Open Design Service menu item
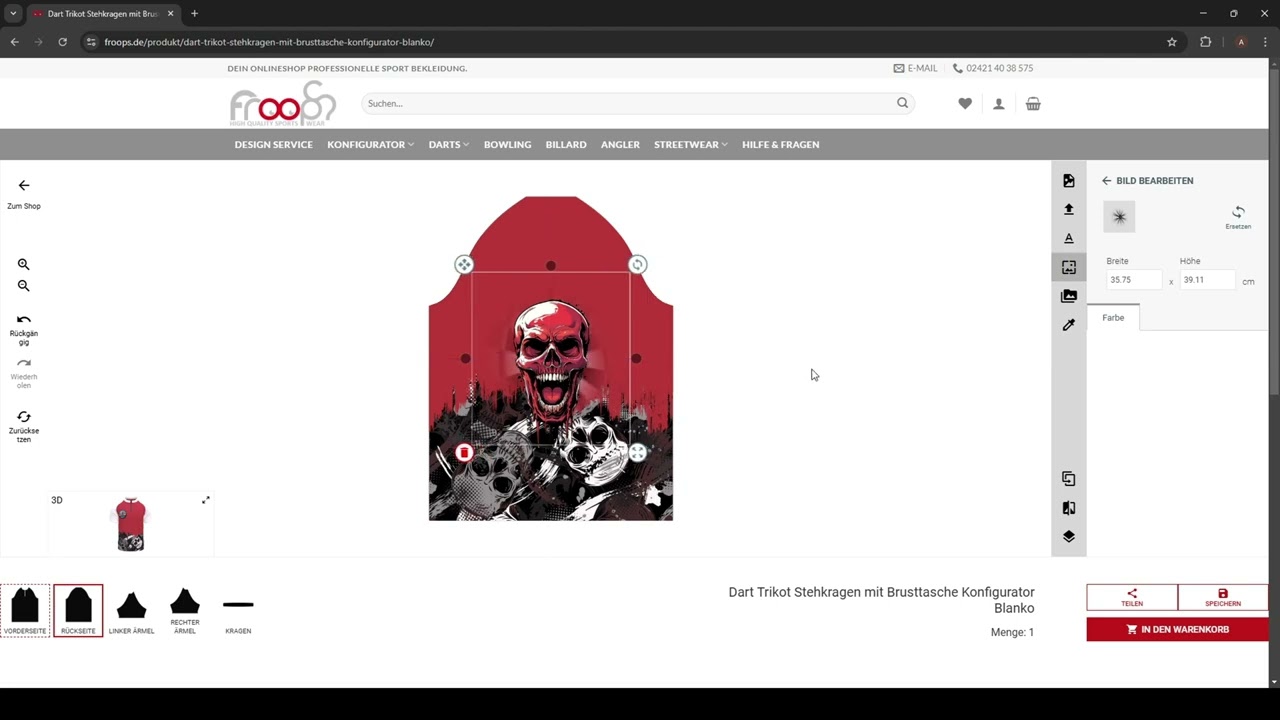Viewport: 1280px width, 720px height. tap(273, 145)
